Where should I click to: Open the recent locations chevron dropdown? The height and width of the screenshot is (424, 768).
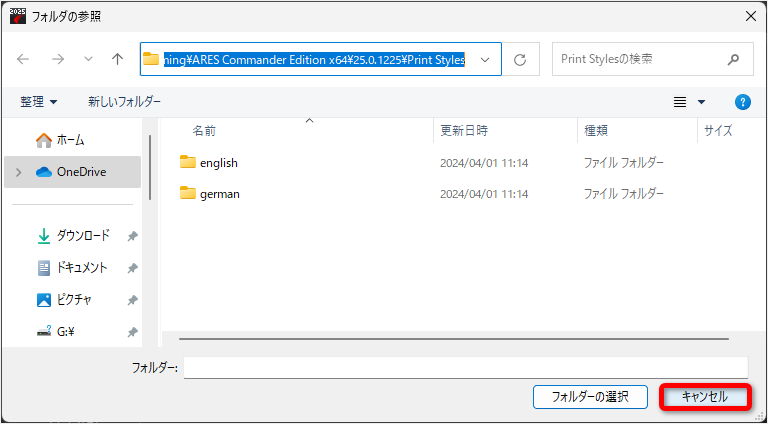tap(89, 59)
